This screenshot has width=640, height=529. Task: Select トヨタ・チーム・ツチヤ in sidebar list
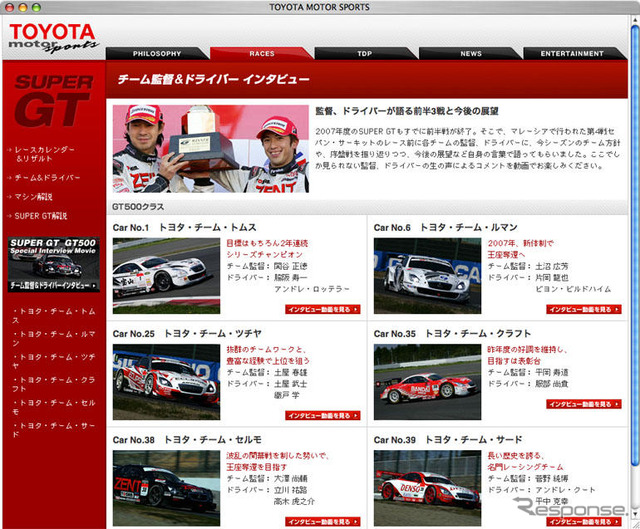[53, 361]
